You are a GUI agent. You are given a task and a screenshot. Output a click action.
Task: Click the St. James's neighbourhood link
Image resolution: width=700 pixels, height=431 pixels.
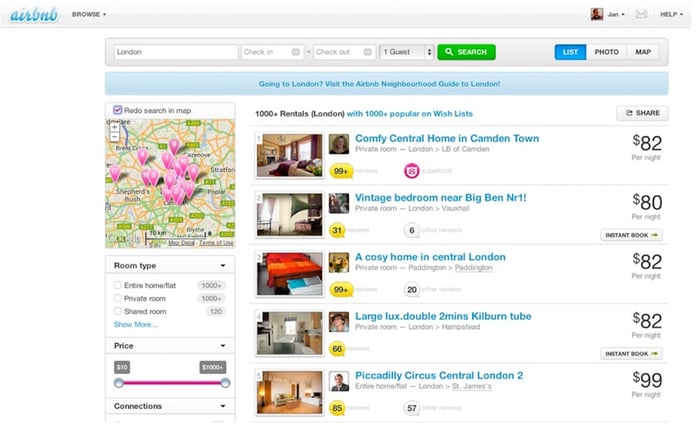pyautogui.click(x=472, y=386)
